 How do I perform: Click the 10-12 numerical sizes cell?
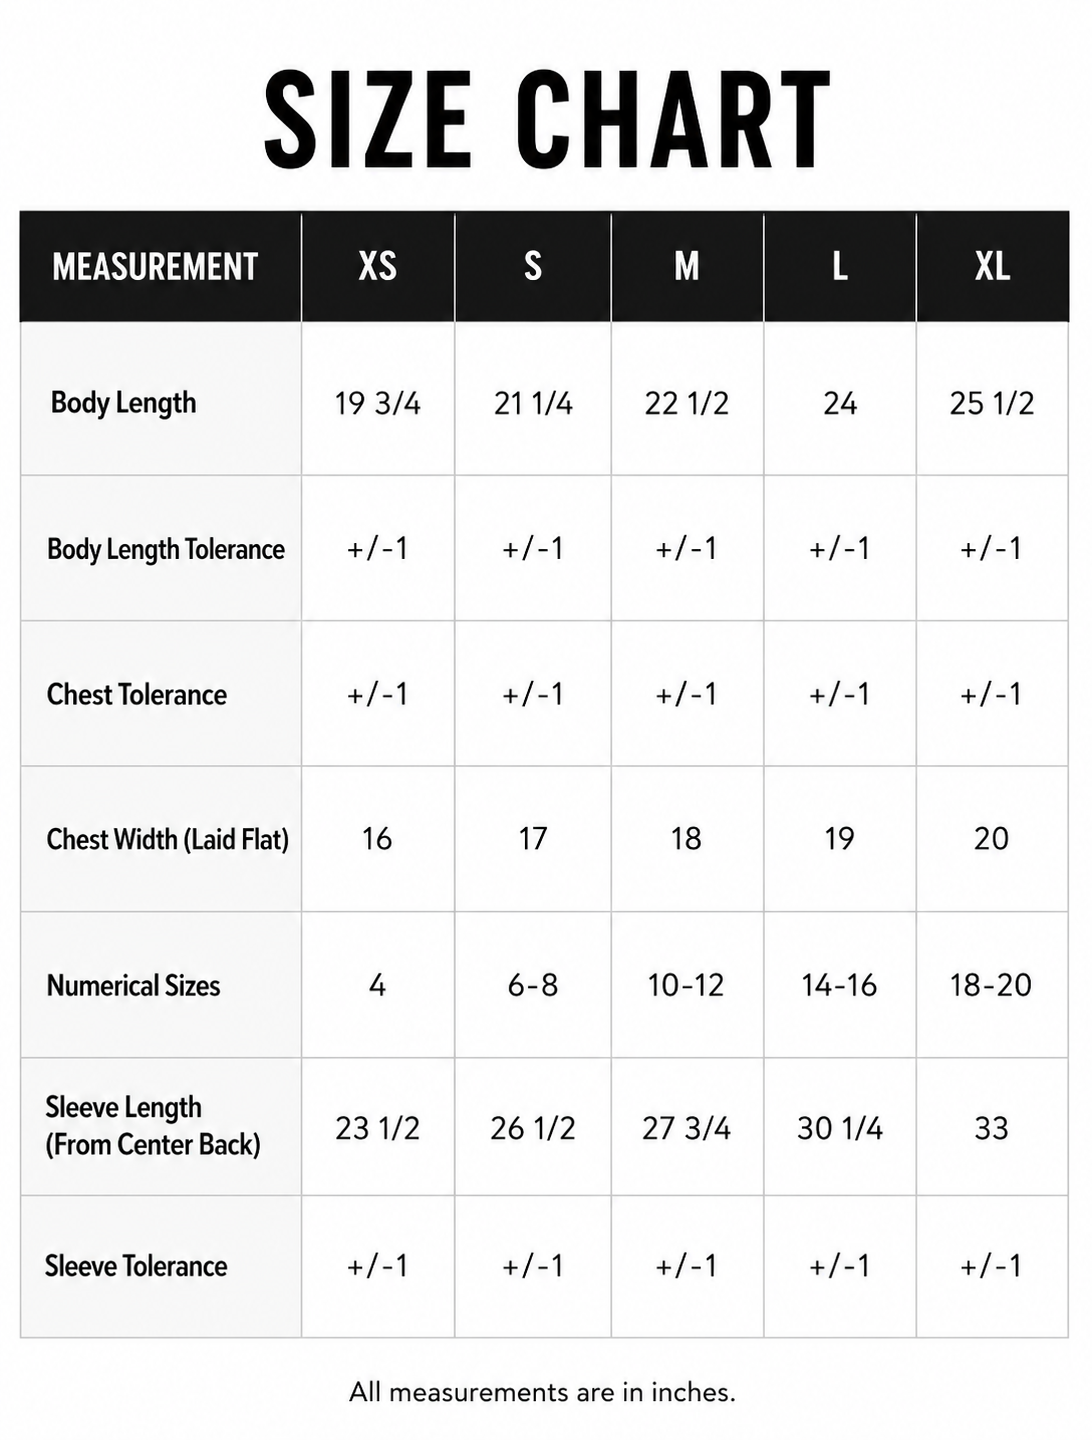tap(686, 986)
